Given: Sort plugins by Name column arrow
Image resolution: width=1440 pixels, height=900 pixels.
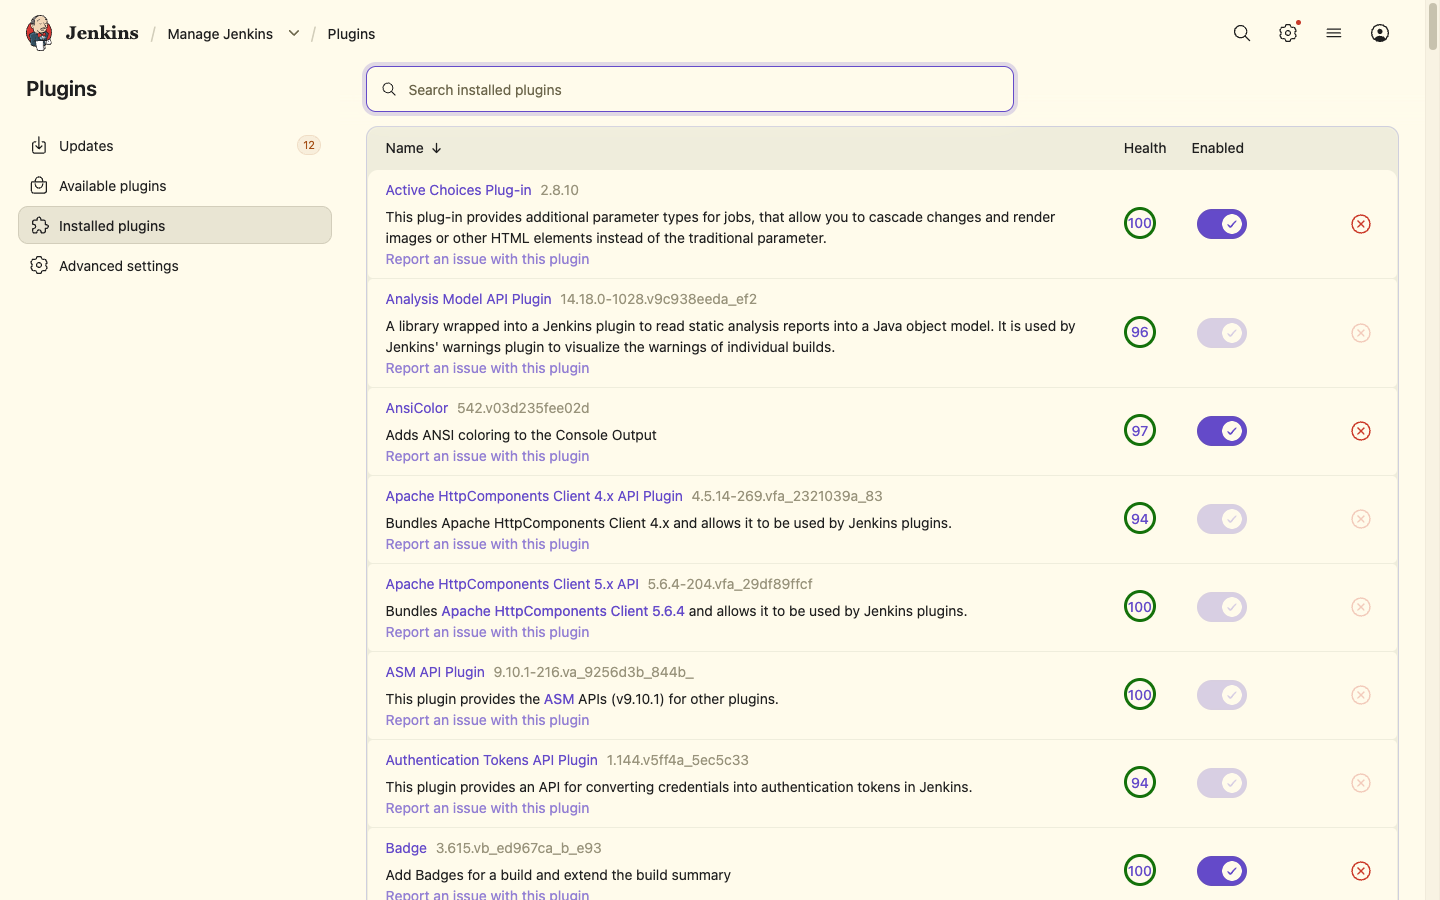Looking at the screenshot, I should 436,148.
